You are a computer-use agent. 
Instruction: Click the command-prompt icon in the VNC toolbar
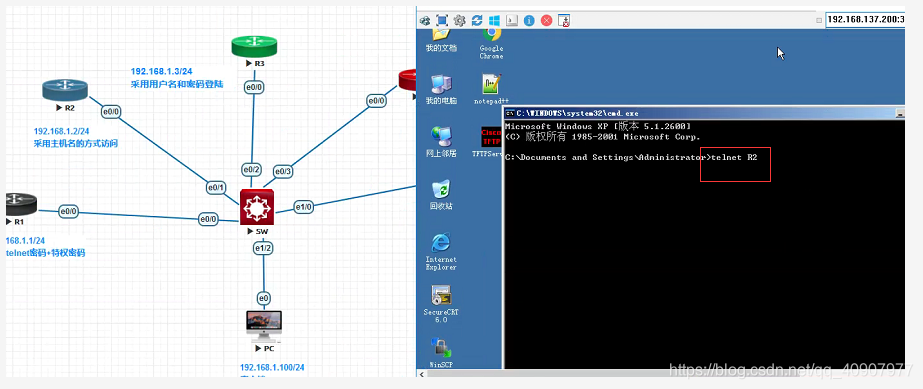click(512, 21)
